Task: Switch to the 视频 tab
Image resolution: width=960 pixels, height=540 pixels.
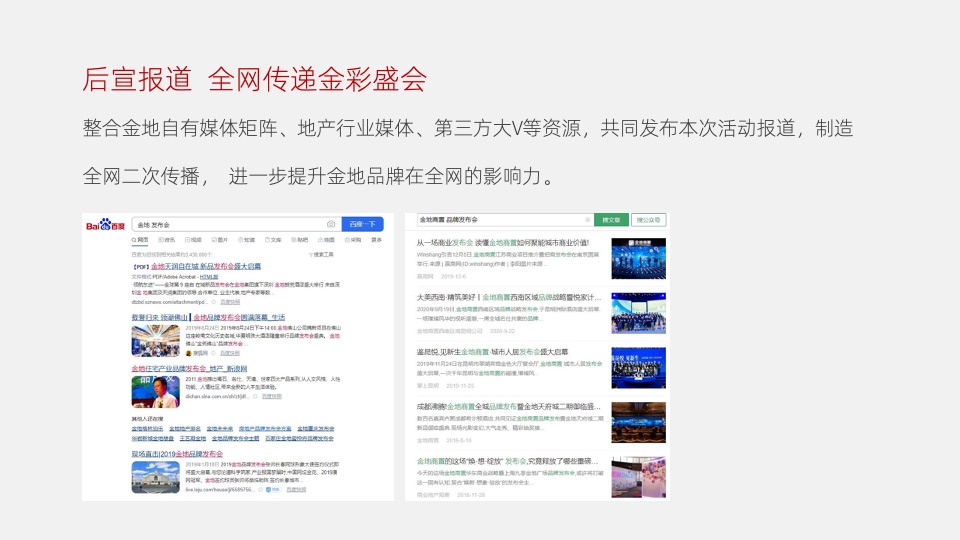Action: (193, 240)
